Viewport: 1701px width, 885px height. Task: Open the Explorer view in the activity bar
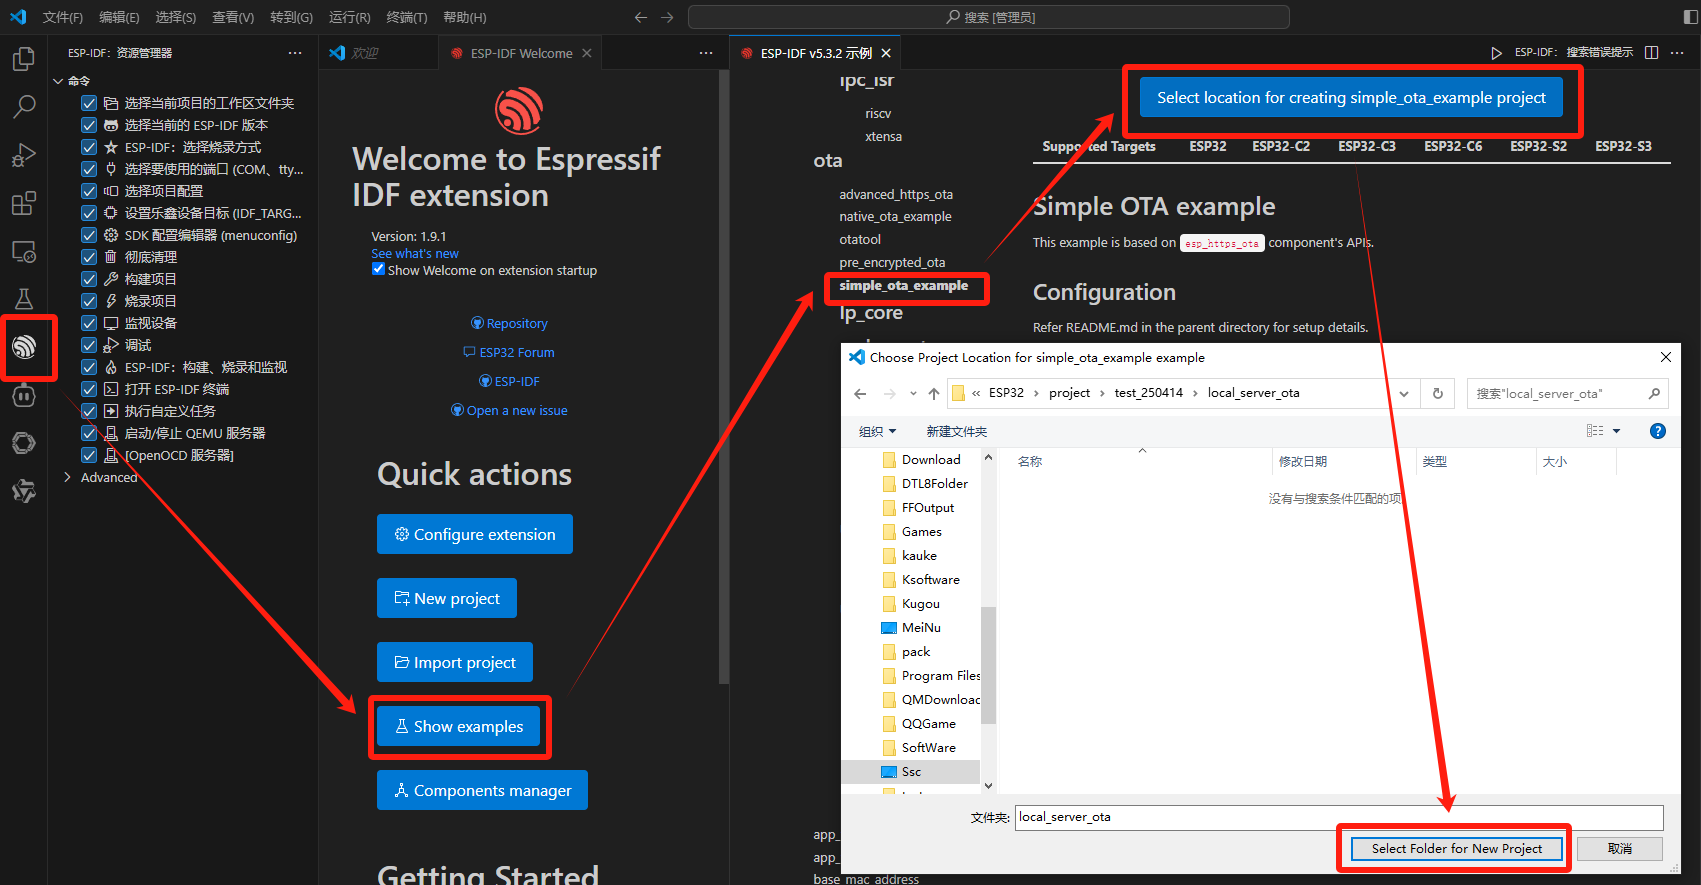click(x=23, y=59)
